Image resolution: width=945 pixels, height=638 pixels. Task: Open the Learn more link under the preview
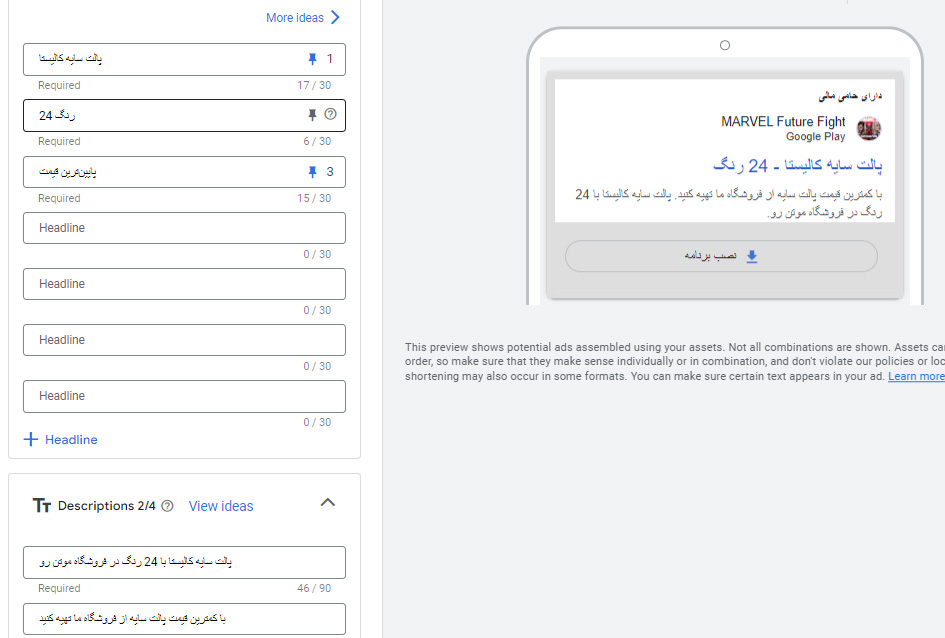916,376
